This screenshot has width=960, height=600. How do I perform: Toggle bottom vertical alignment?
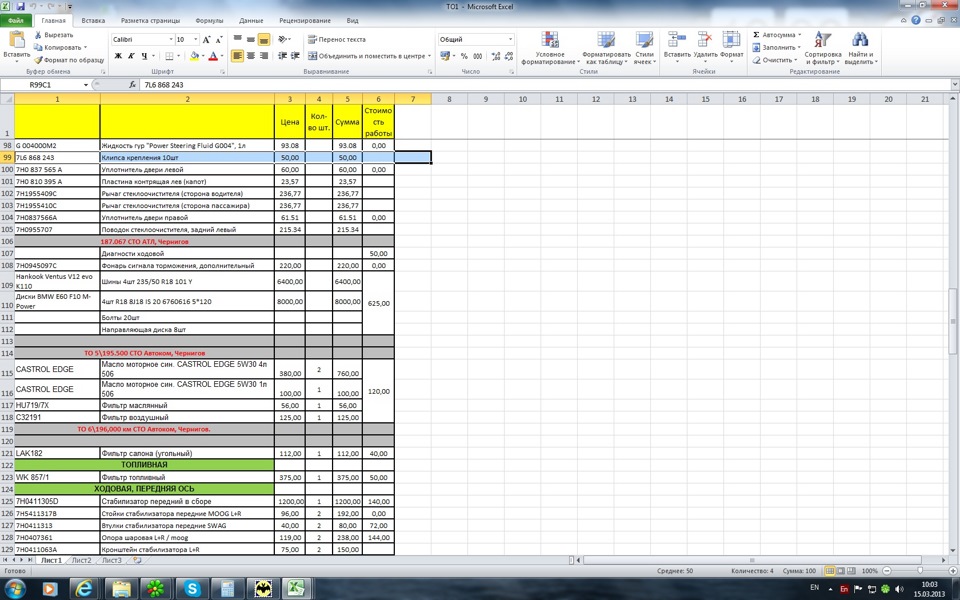pyautogui.click(x=264, y=39)
